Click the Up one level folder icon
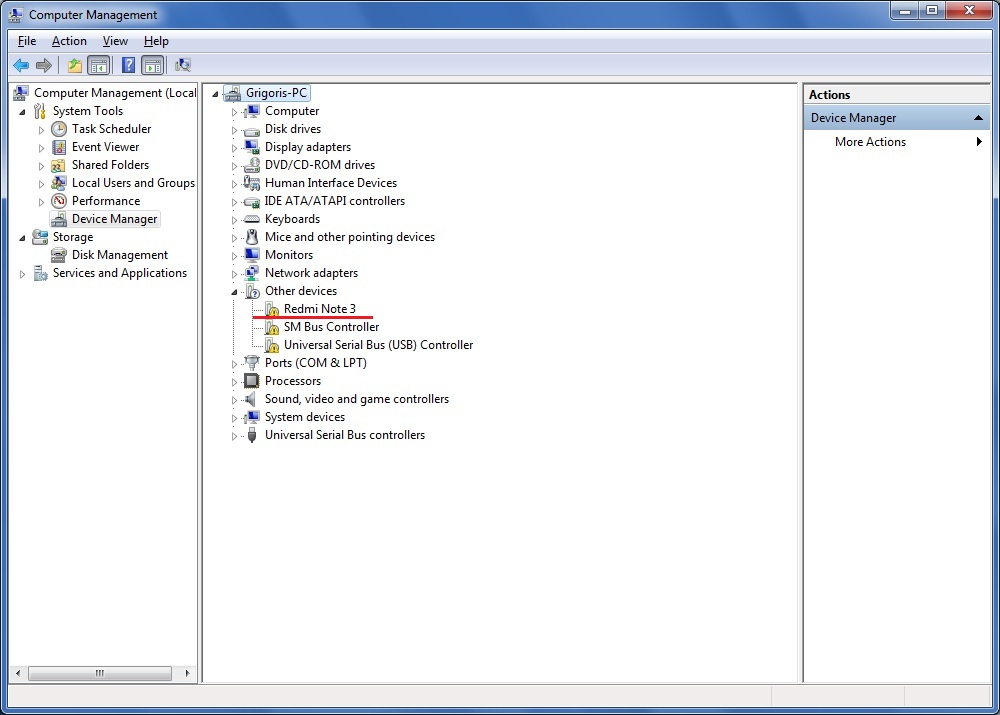The height and width of the screenshot is (715, 1000). pos(74,66)
